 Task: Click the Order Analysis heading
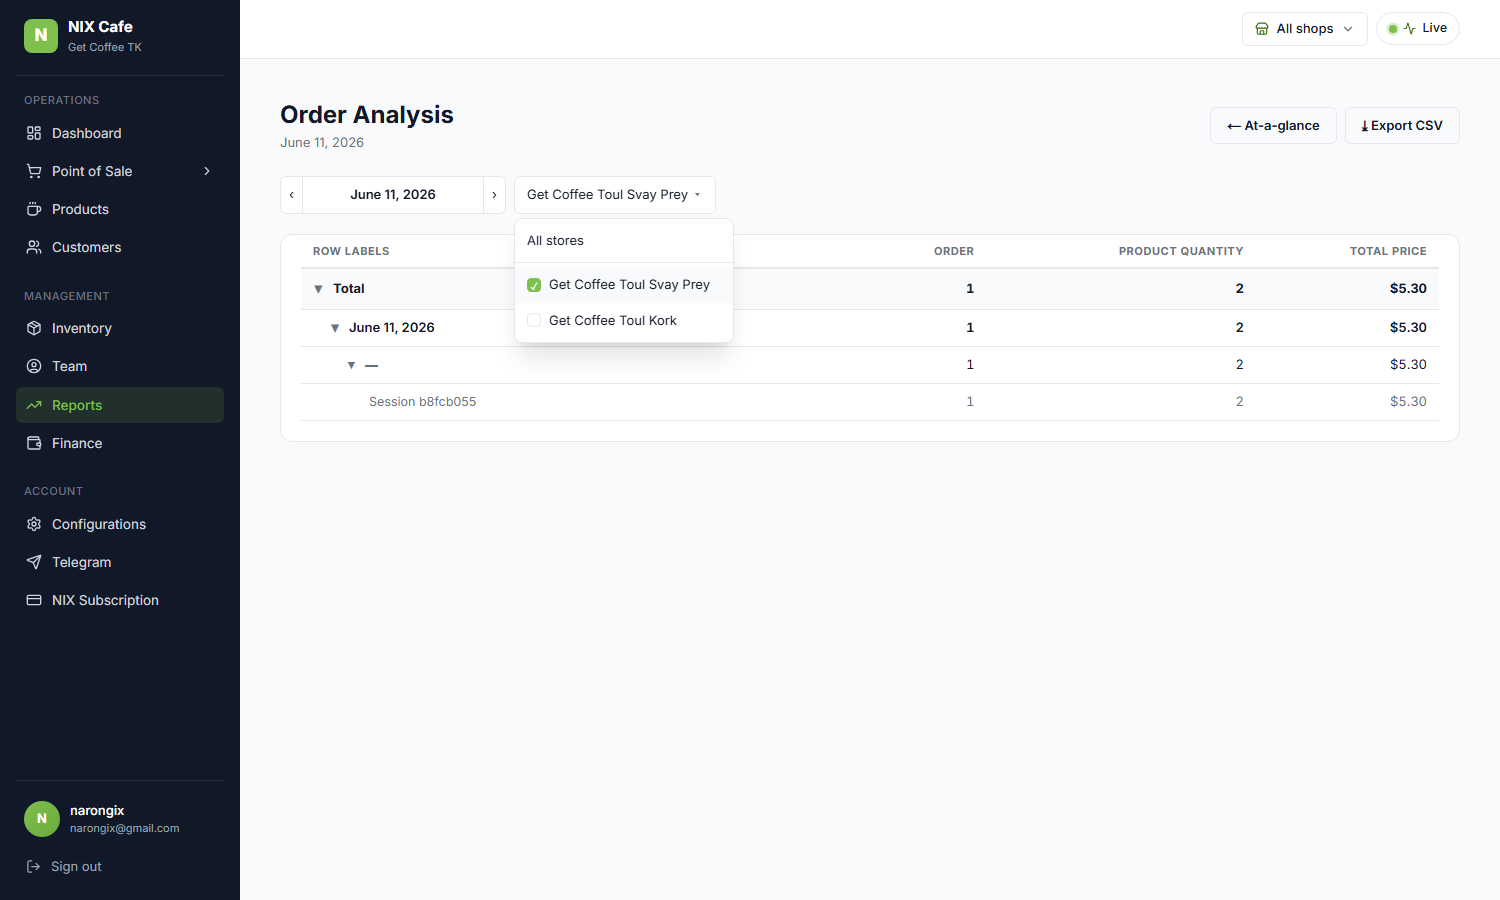(x=367, y=115)
